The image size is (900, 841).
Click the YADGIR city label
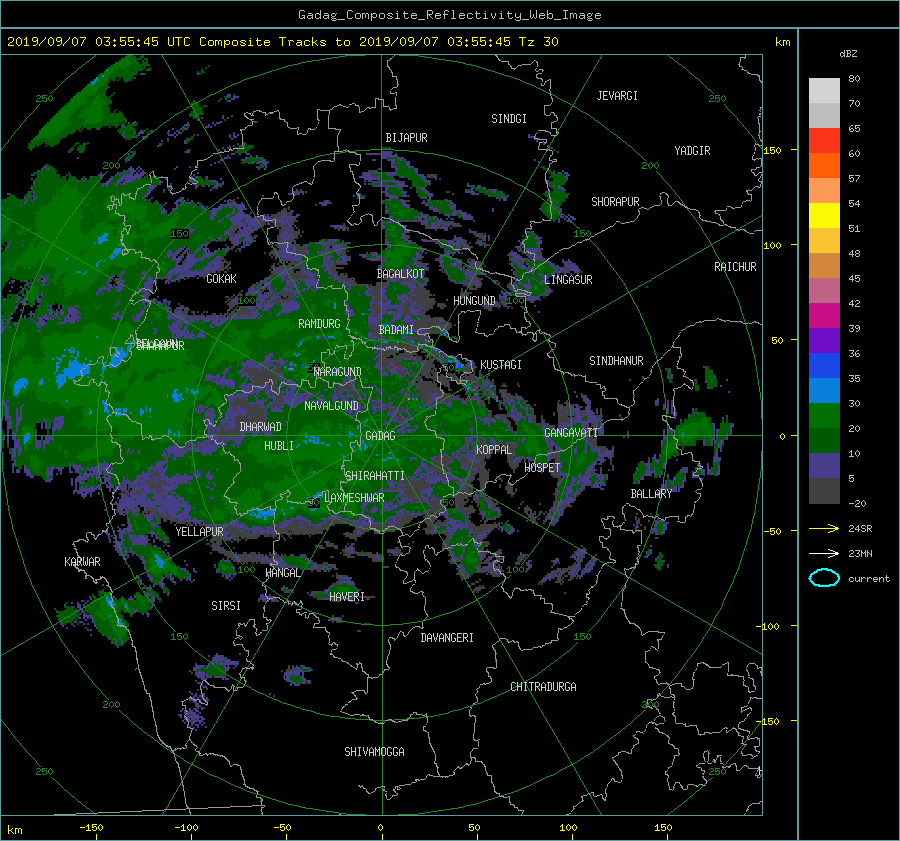coord(692,151)
